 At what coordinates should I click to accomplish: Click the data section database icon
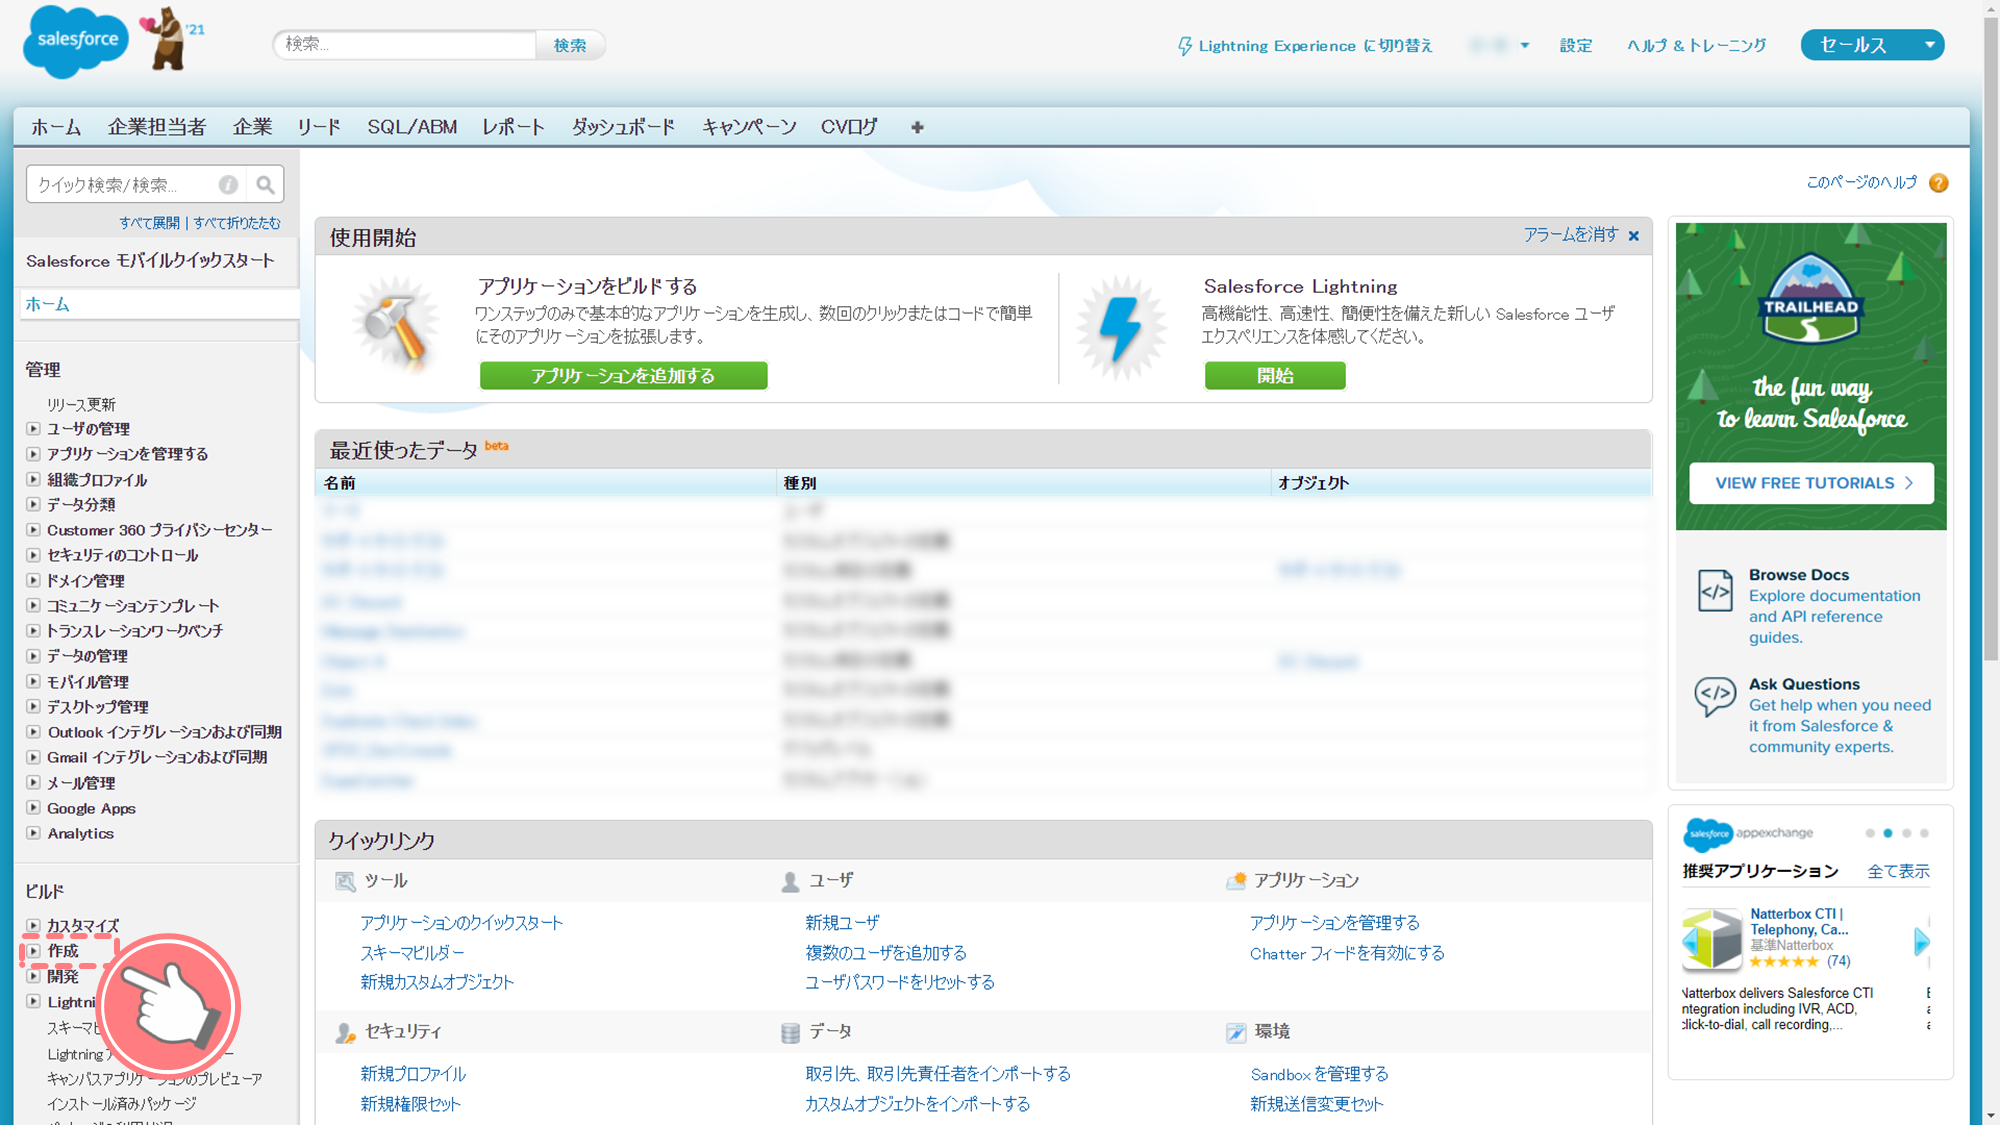pos(790,1032)
